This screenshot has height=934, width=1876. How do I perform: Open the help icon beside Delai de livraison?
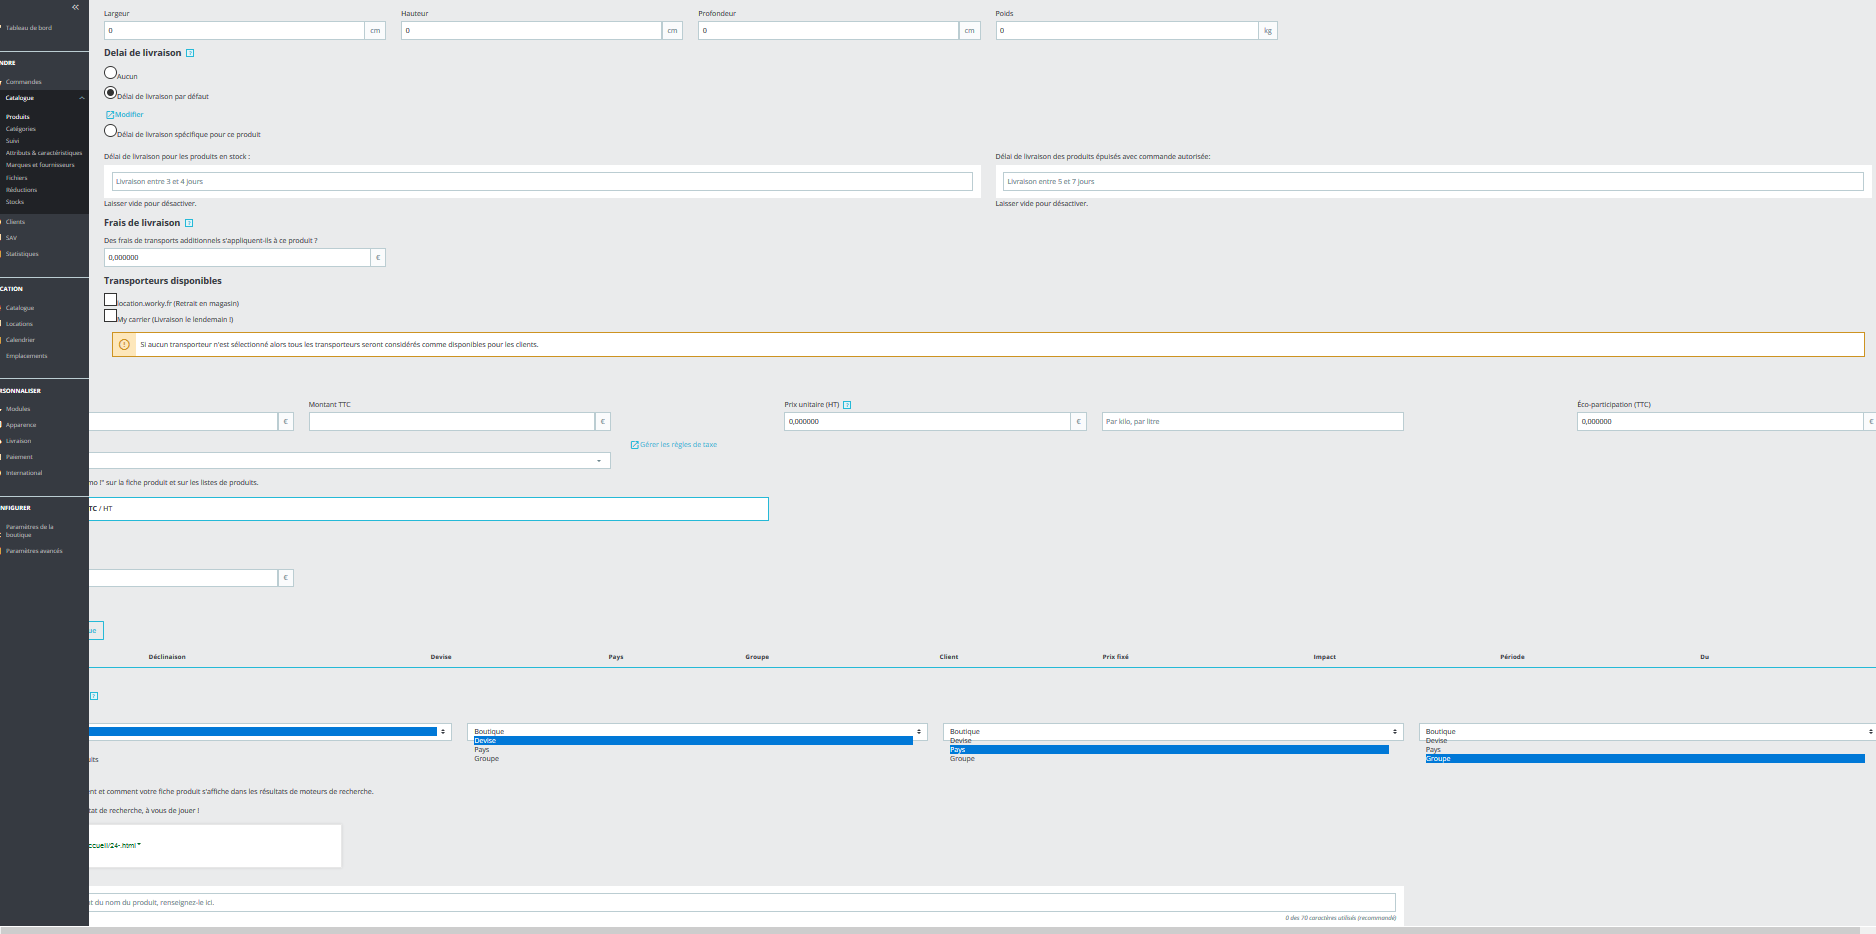coord(190,53)
